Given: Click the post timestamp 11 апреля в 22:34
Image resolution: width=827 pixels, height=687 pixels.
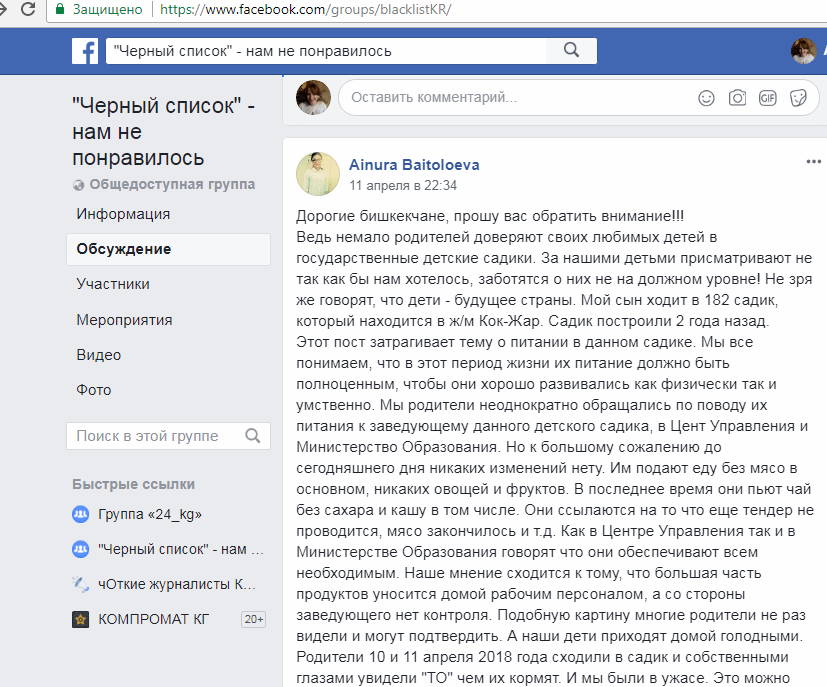Looking at the screenshot, I should (x=403, y=186).
